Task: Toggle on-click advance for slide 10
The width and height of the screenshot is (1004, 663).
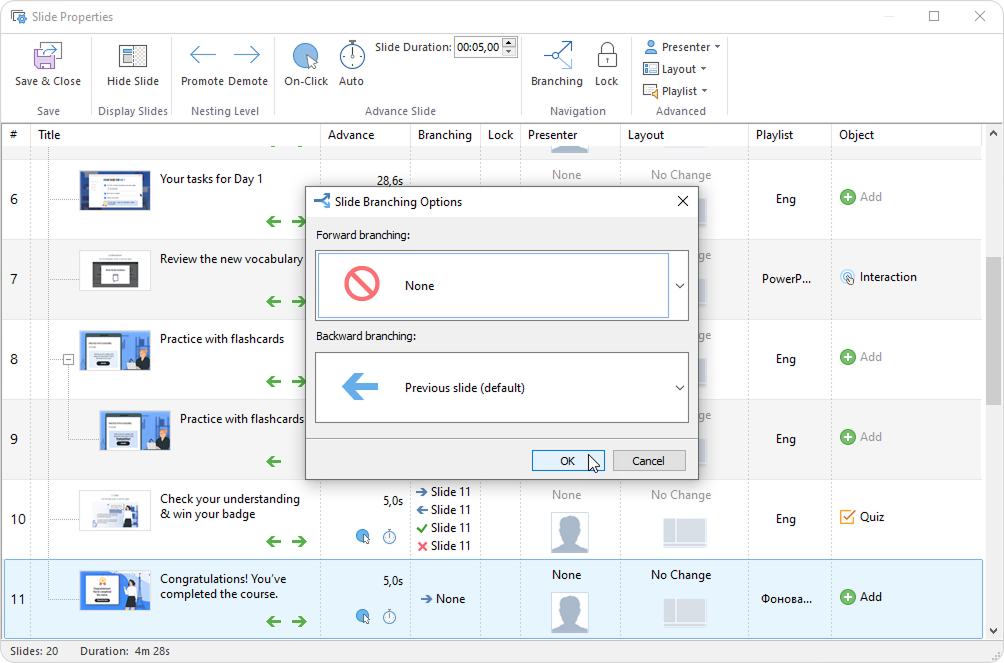Action: (x=363, y=537)
